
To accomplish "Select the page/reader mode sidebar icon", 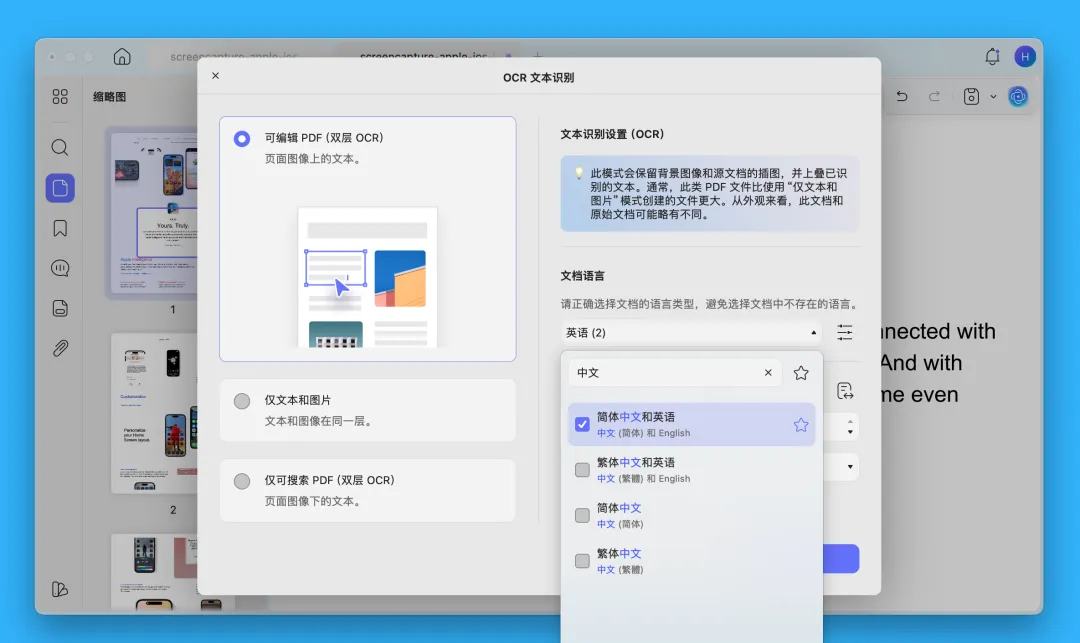I will point(60,188).
